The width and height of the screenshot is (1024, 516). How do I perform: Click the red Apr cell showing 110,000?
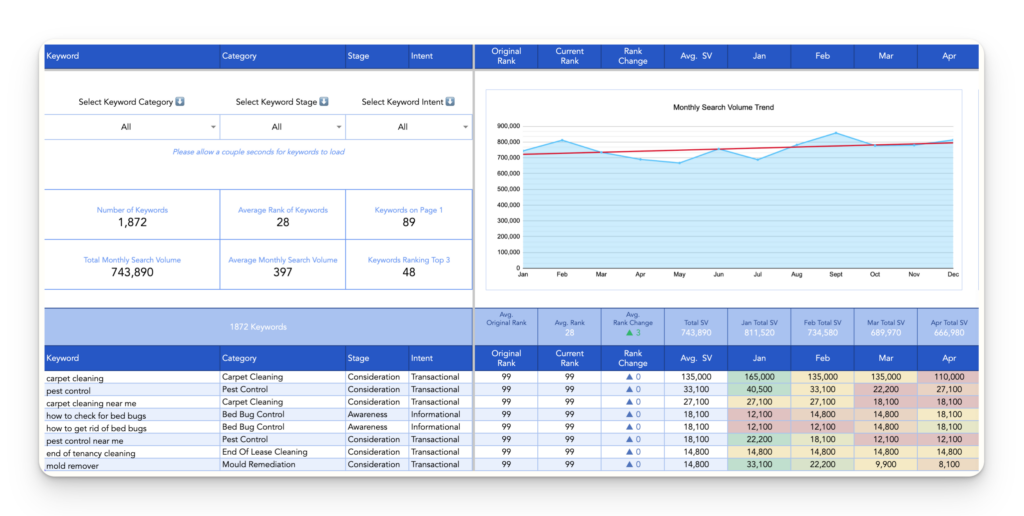[949, 377]
